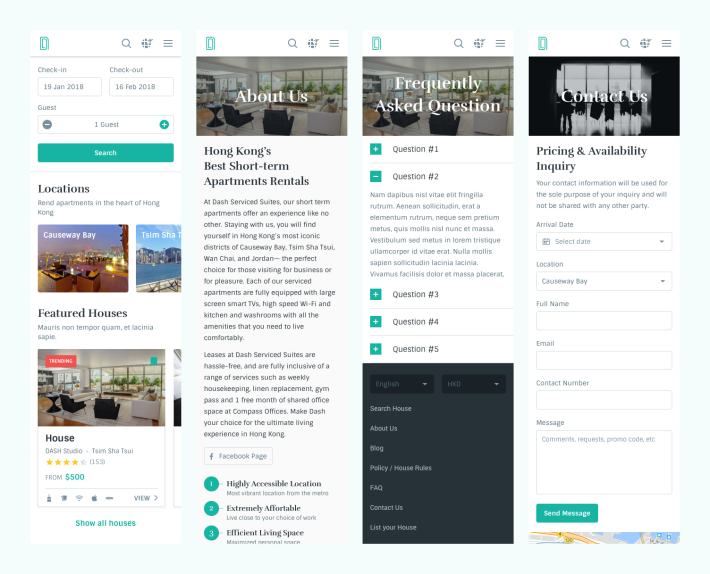Screen dimensions: 710x574
Task: Click the Show all houses link
Action: [105, 523]
